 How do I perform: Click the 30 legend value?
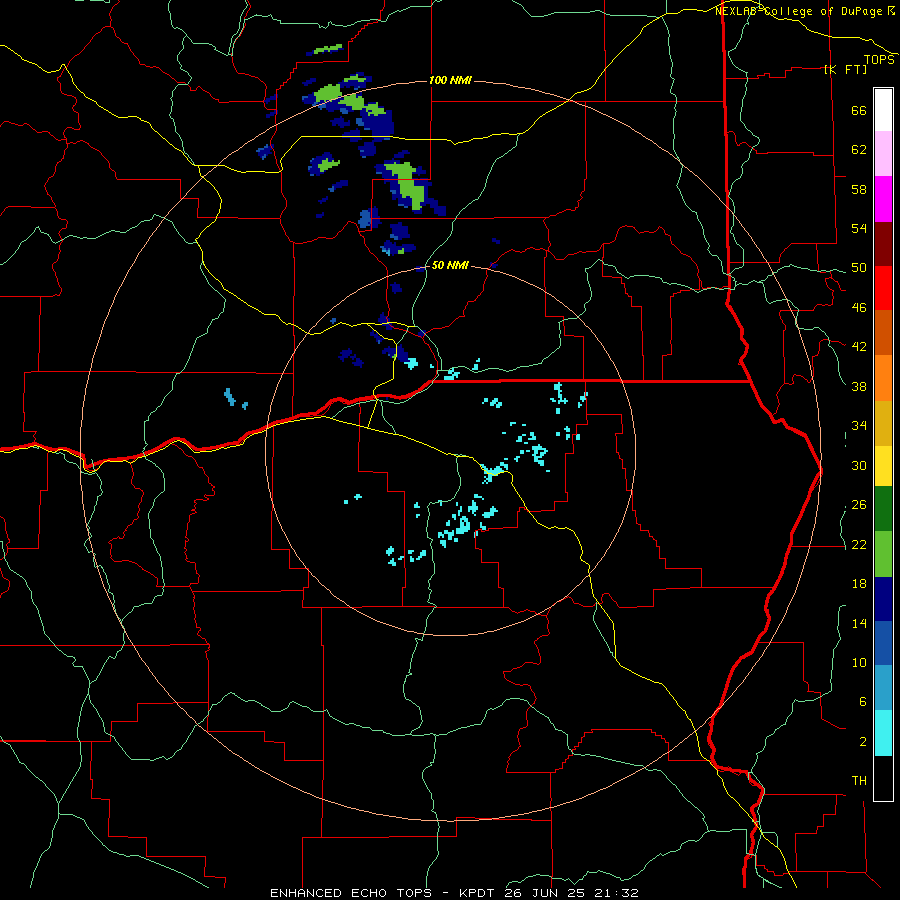(x=859, y=465)
